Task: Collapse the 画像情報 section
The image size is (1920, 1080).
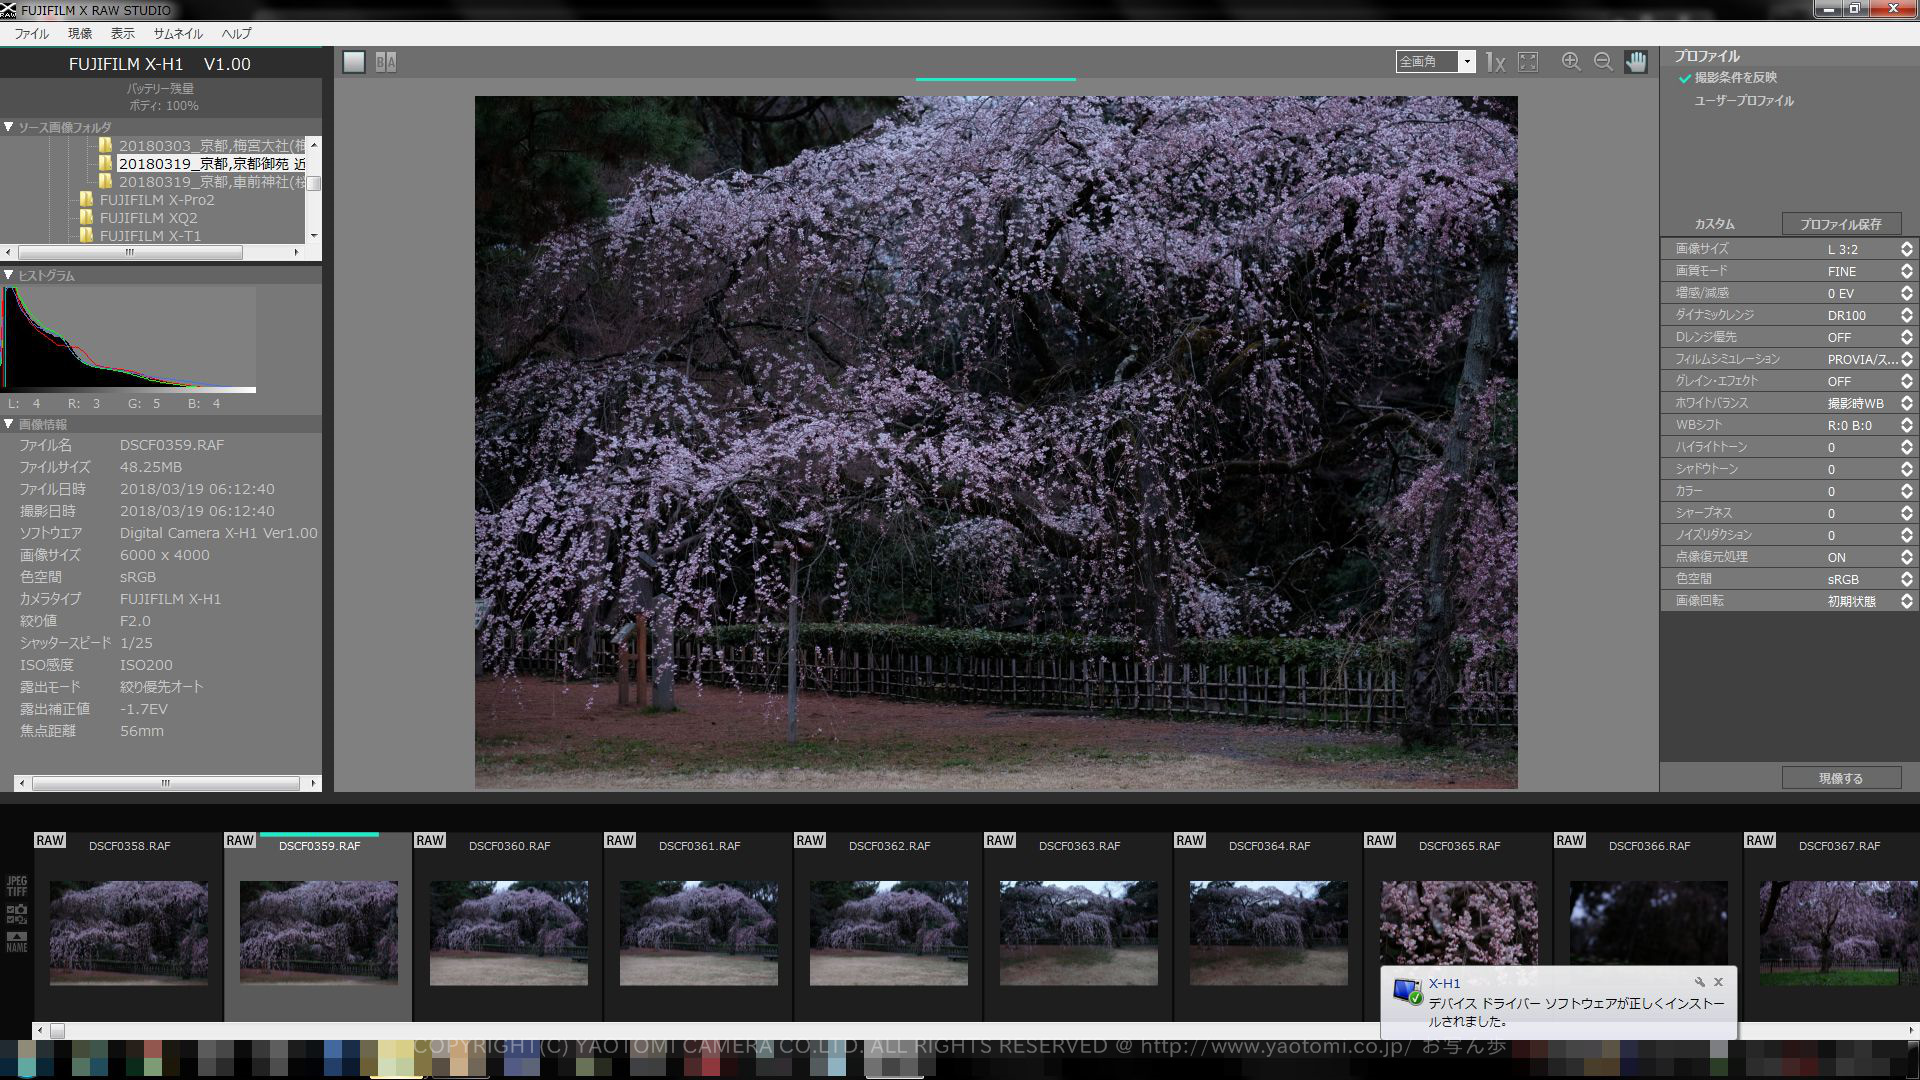Action: pyautogui.click(x=9, y=424)
